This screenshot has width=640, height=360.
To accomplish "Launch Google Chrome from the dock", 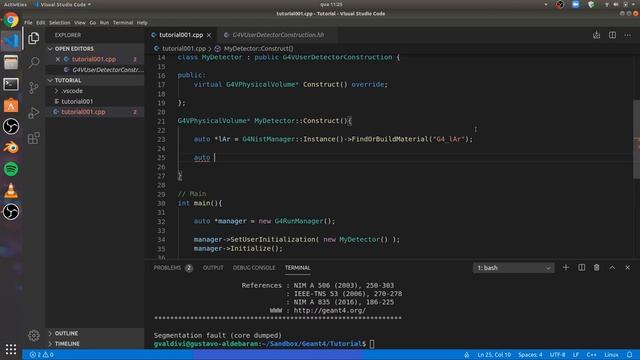I will point(11,20).
